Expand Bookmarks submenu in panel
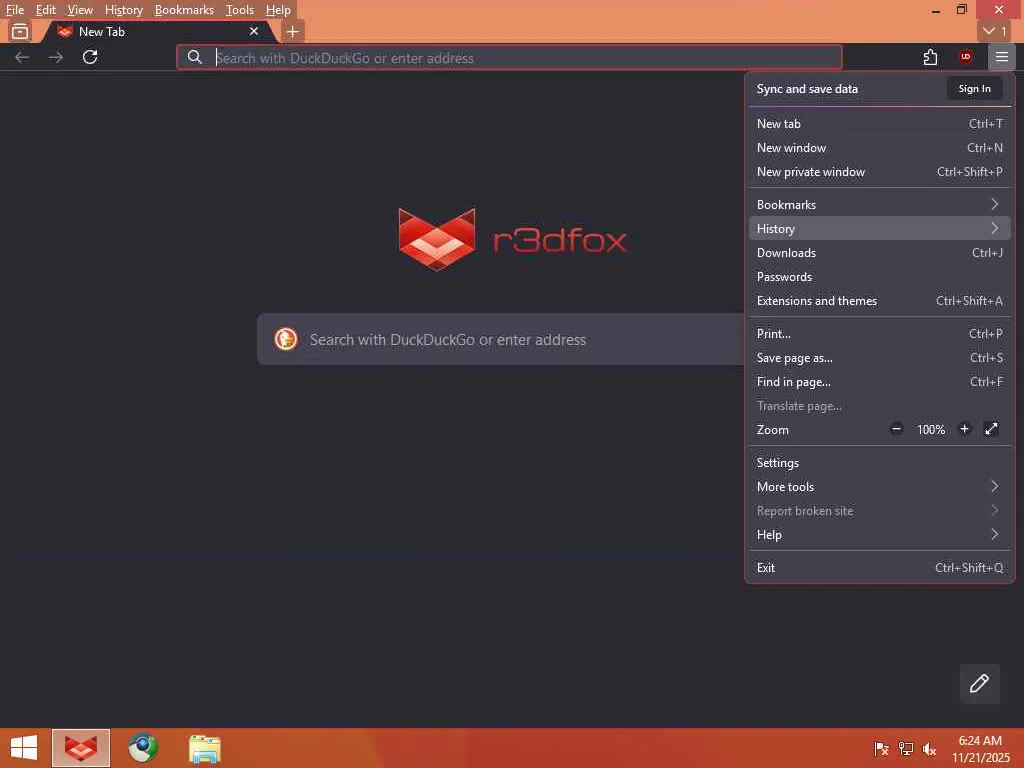1024x768 pixels. (x=879, y=204)
